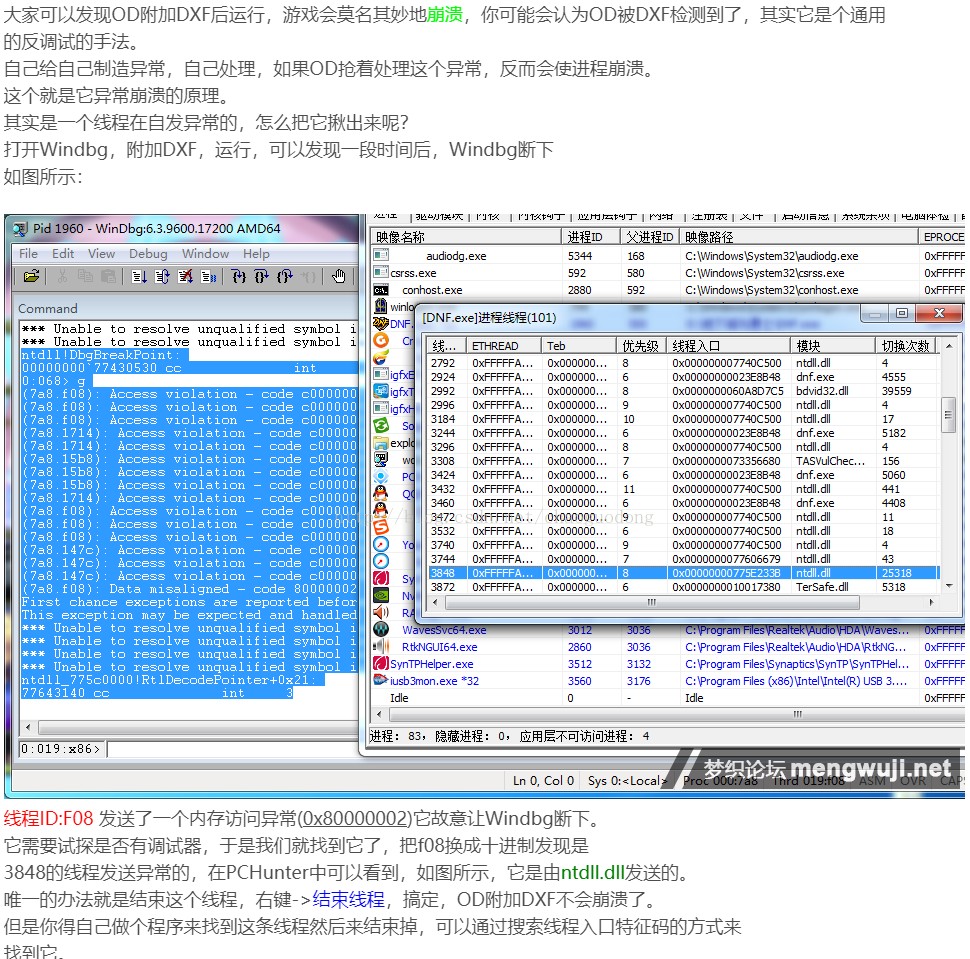Viewport: 970px width, 959px height.
Task: Click the greyed Paste icon in WinDbg toolbar
Action: 108,277
